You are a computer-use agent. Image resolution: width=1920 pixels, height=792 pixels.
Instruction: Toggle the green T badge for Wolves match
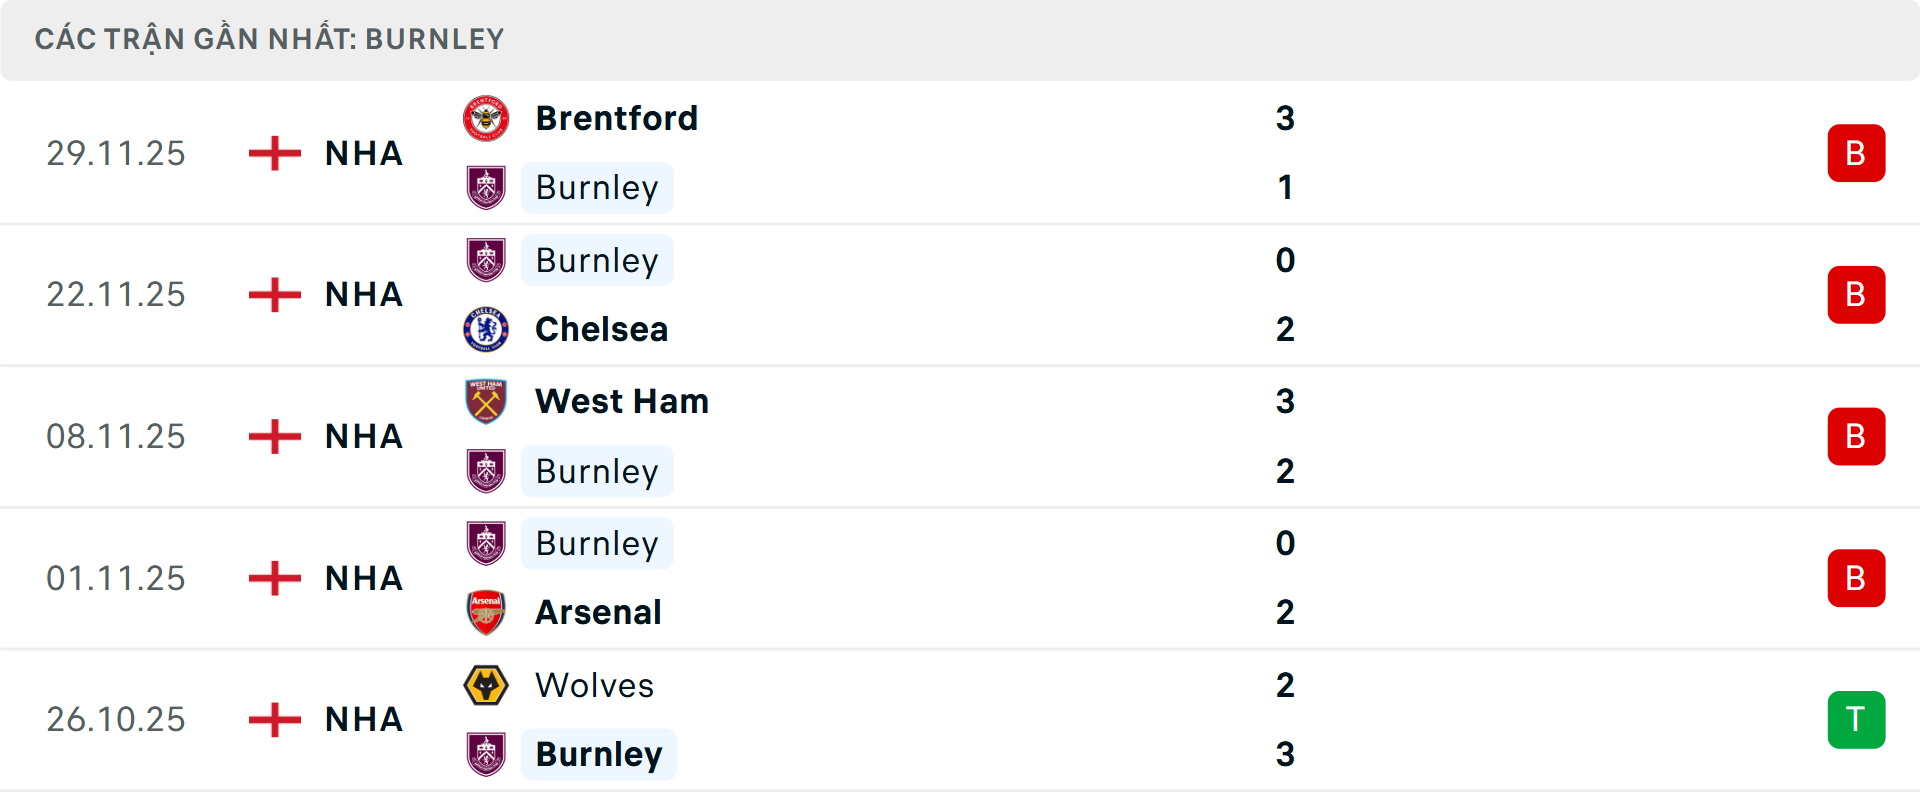tap(1857, 719)
